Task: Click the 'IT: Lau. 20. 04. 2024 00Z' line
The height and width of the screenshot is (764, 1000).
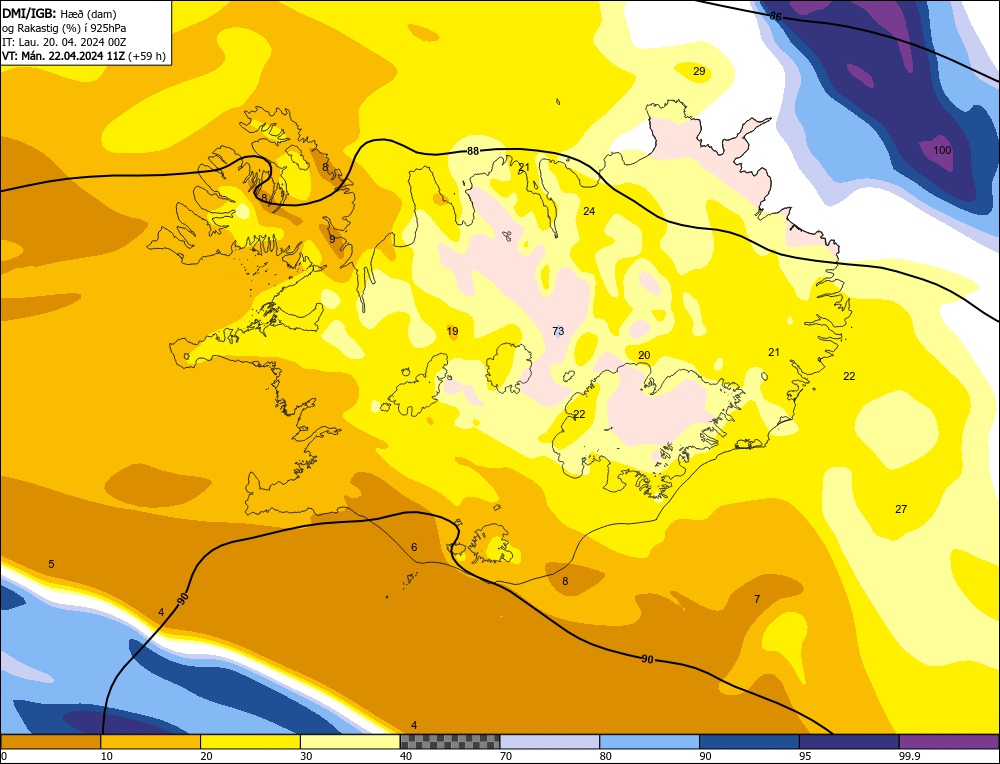Action: [x=64, y=42]
